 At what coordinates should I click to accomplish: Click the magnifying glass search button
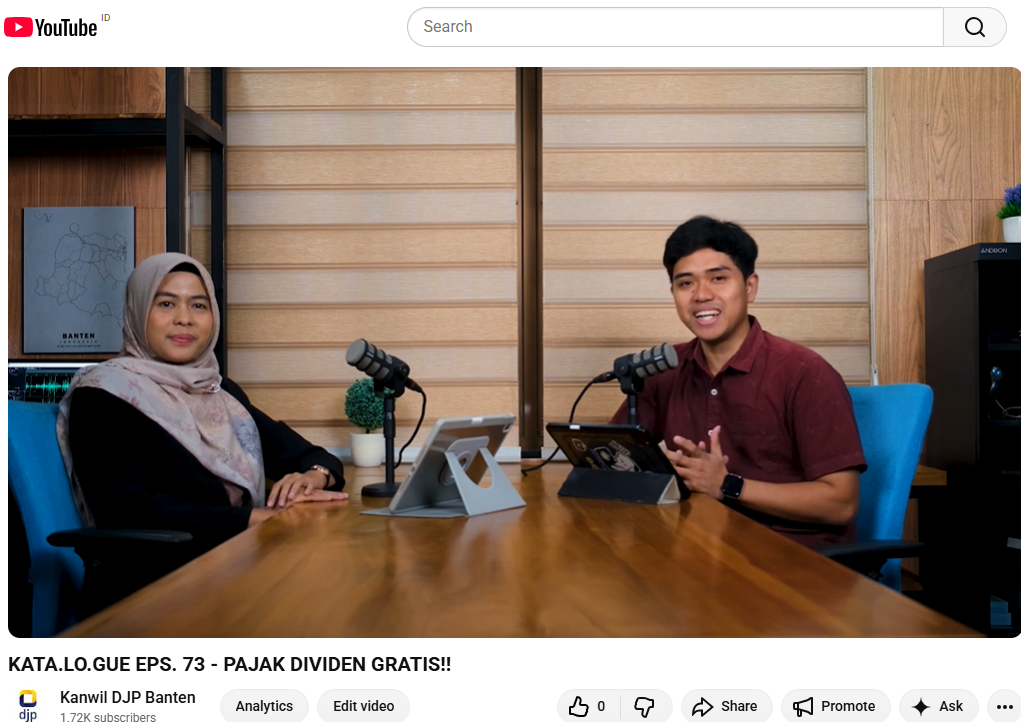[x=974, y=27]
